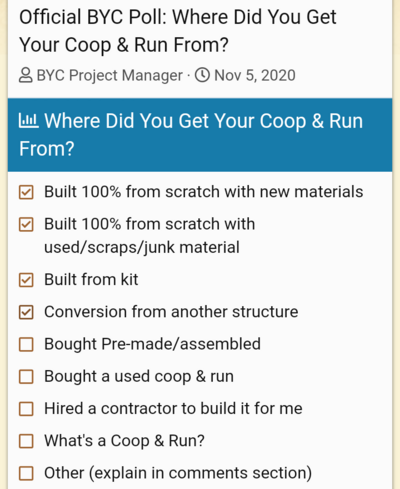400x489 pixels.
Task: Click the bar chart poll icon
Action: [29, 121]
